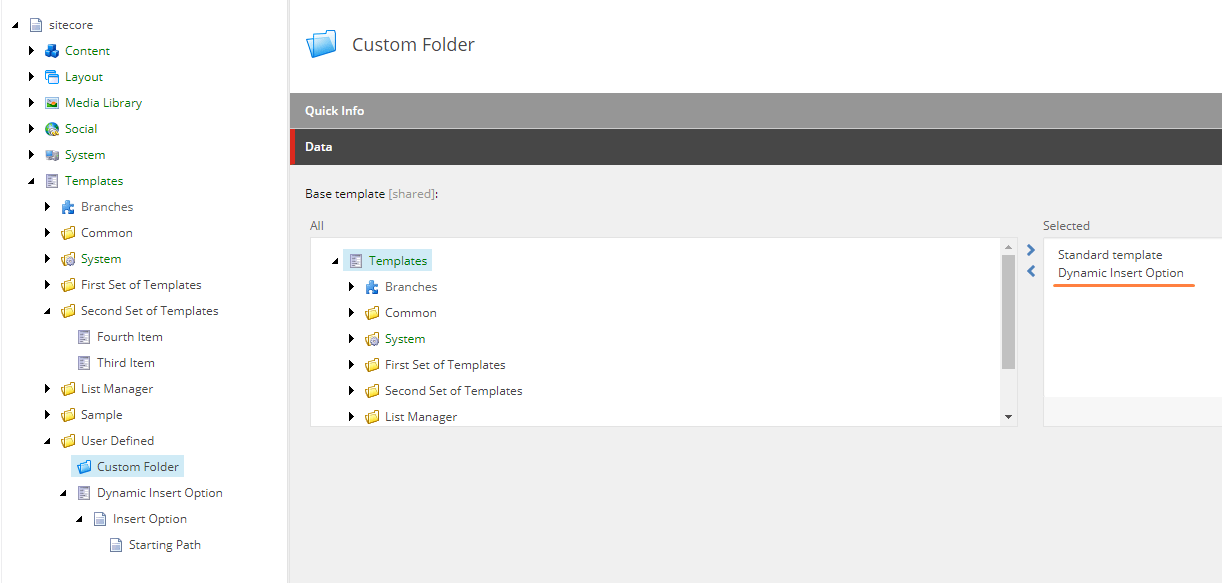Viewport: 1222px width, 583px height.
Task: Select the Data section header
Action: (x=318, y=145)
